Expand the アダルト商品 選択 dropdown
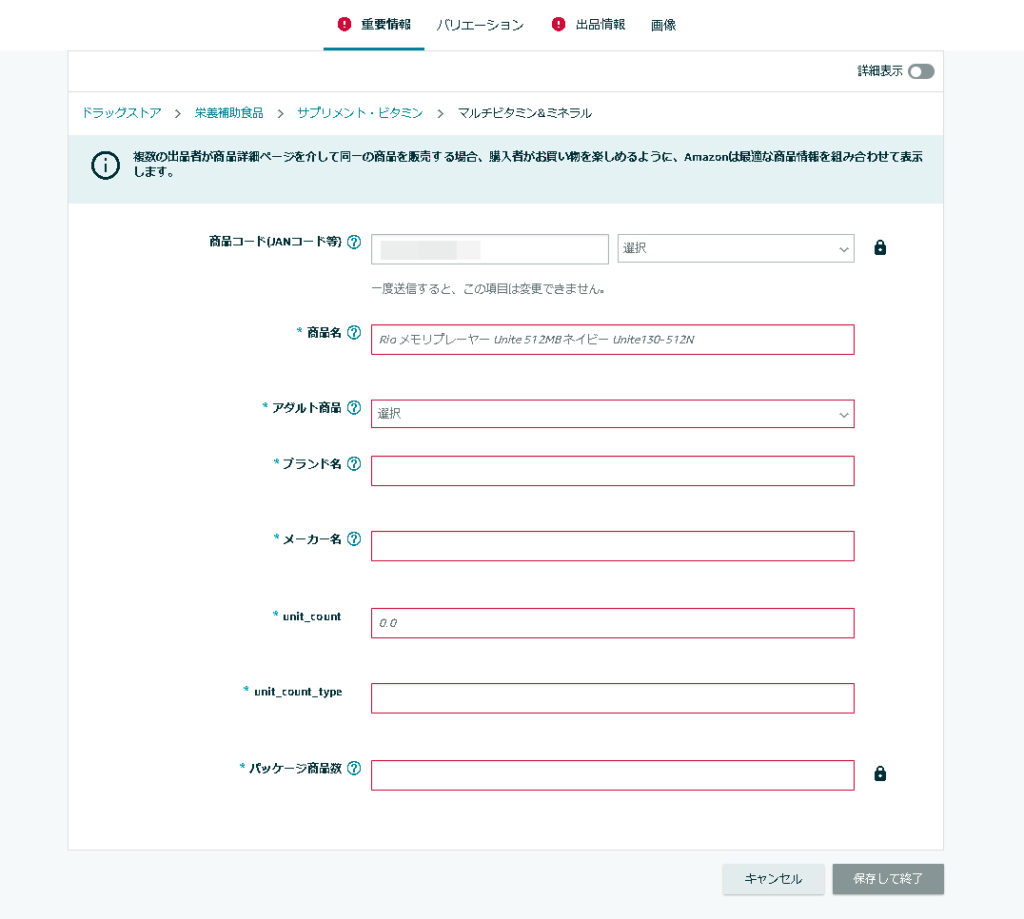1024x919 pixels. point(612,414)
